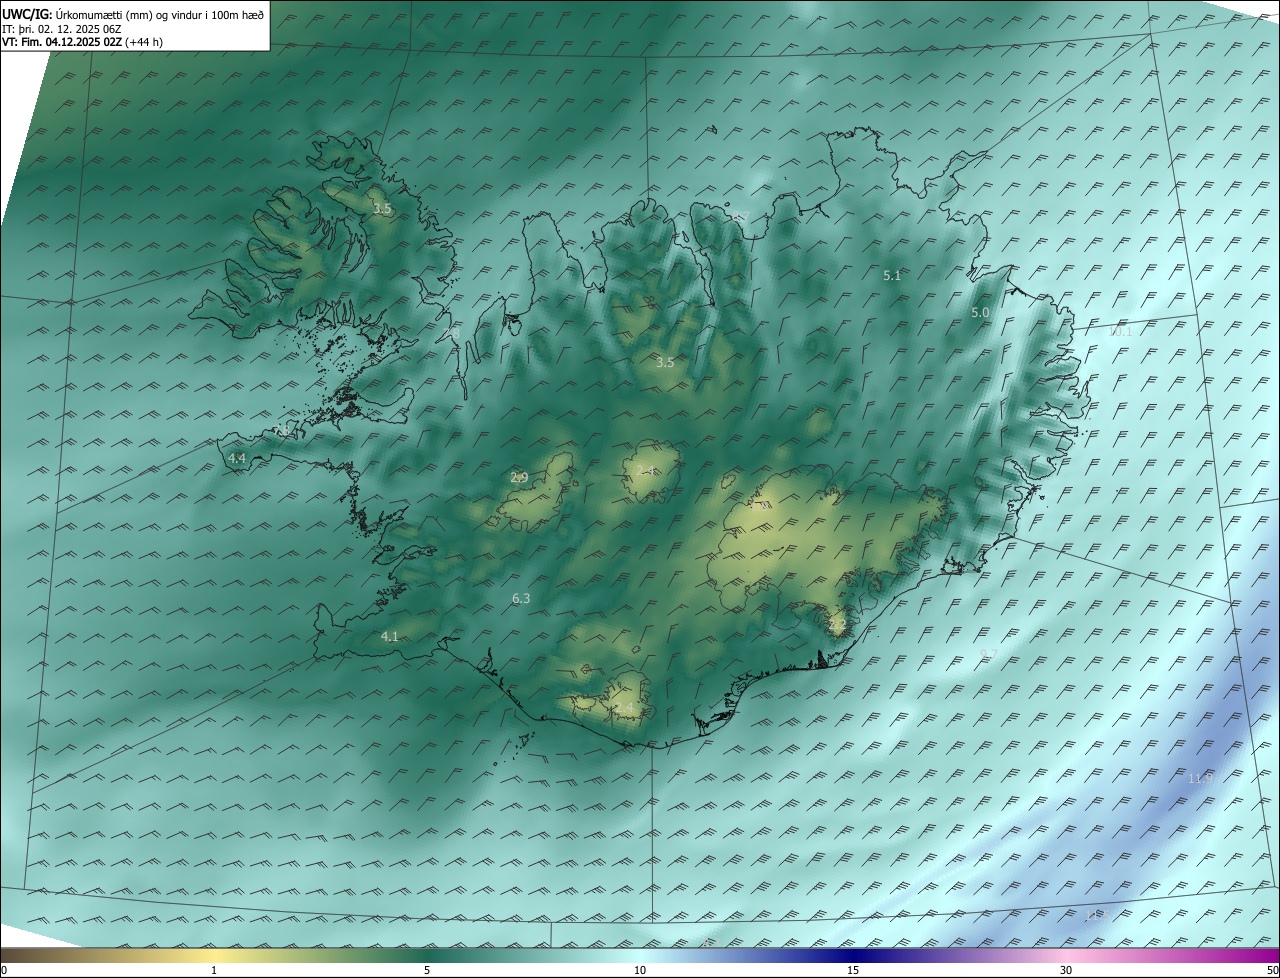This screenshot has height=978, width=1280.
Task: Click the valid time "VT: Fim. 04.12.2025 02Z (+44 h)"
Action: coord(83,41)
